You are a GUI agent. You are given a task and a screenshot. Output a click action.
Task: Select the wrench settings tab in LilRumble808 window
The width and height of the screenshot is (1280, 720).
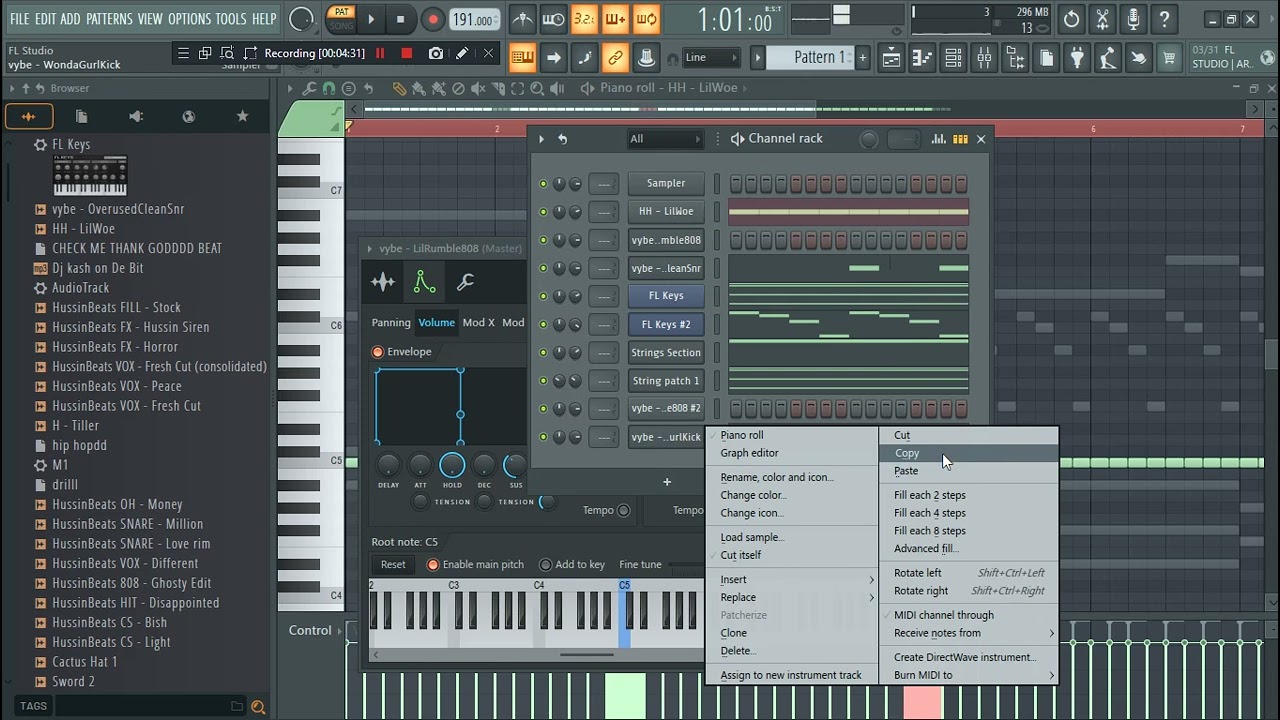465,283
